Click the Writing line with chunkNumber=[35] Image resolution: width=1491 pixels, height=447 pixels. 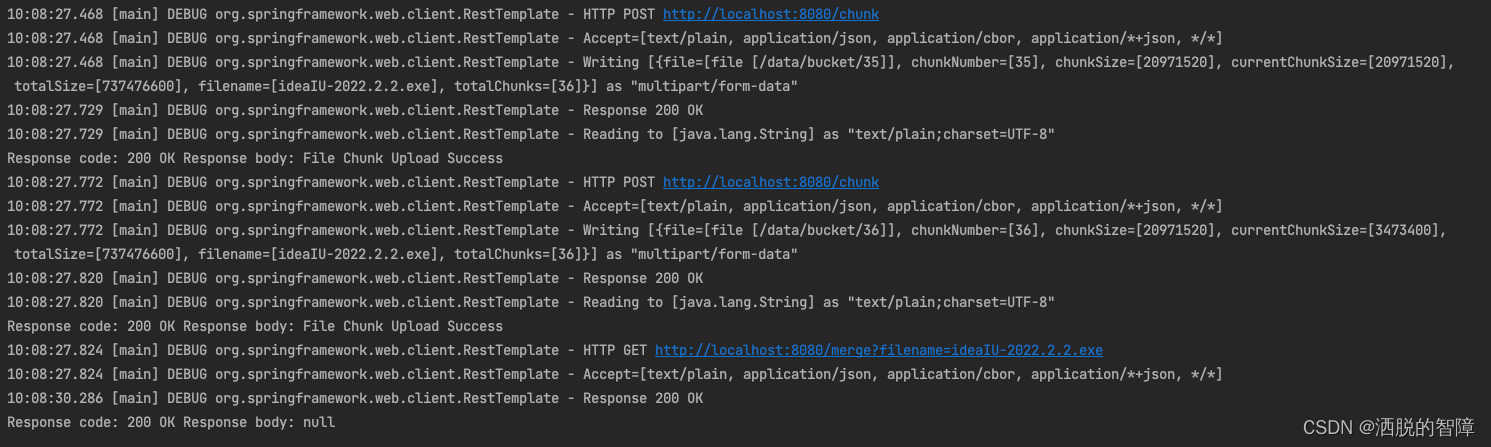point(731,74)
